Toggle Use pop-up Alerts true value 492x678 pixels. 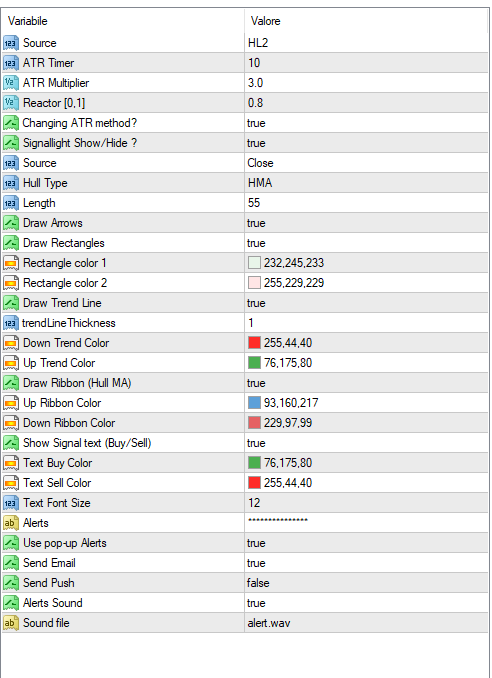[x=256, y=543]
